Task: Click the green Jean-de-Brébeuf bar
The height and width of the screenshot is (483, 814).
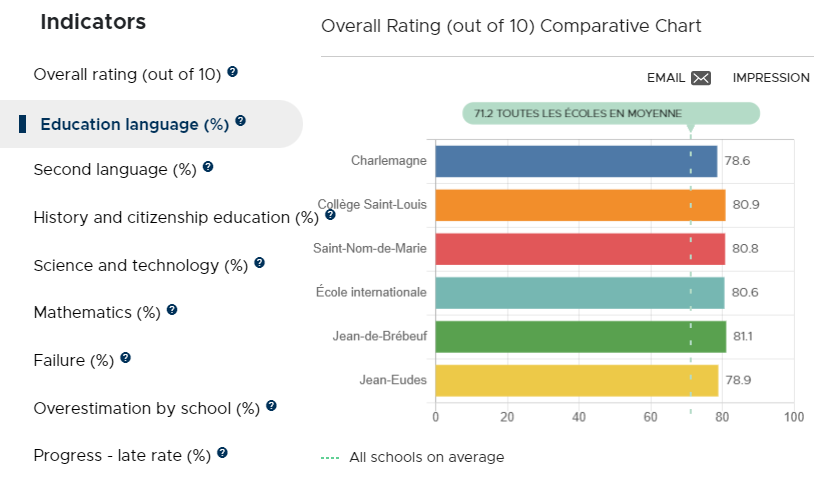Action: coord(581,337)
